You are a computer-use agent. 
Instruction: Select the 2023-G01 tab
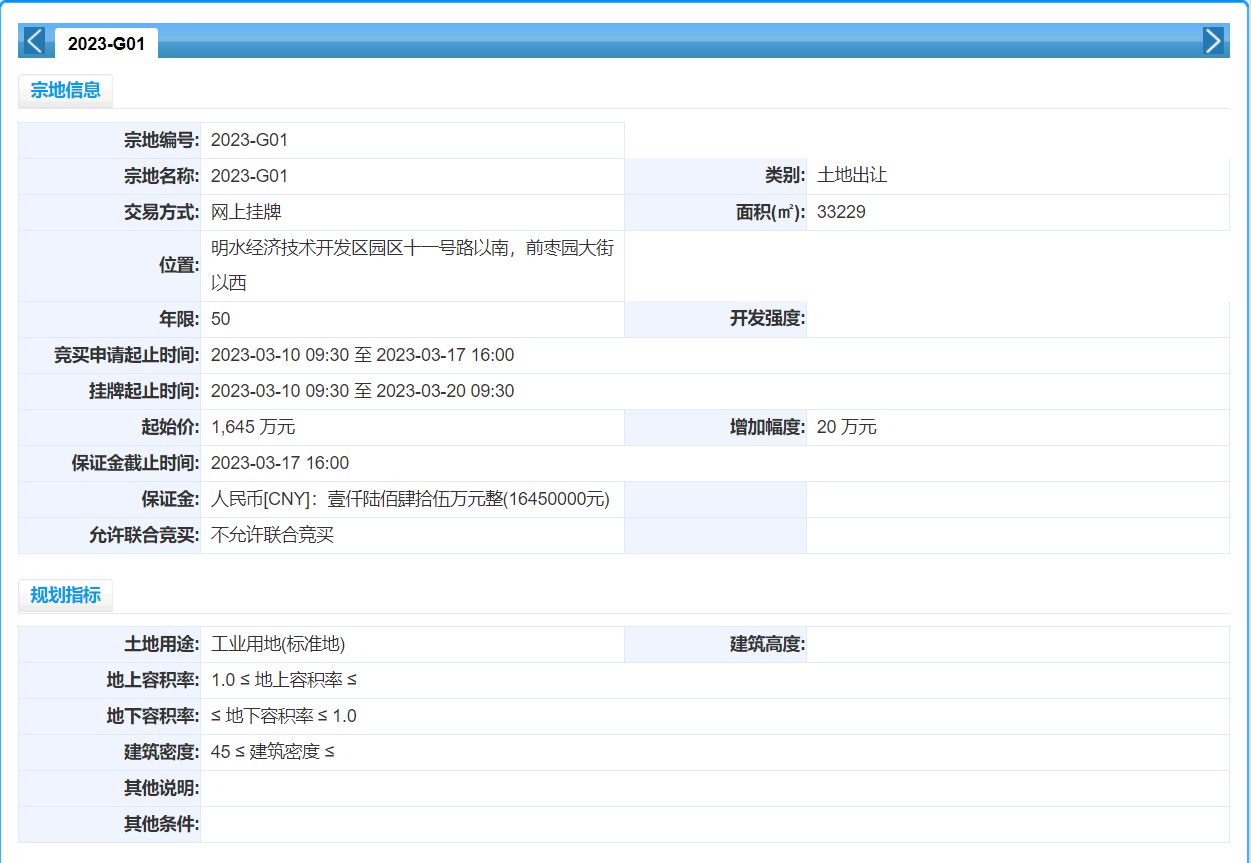point(106,44)
